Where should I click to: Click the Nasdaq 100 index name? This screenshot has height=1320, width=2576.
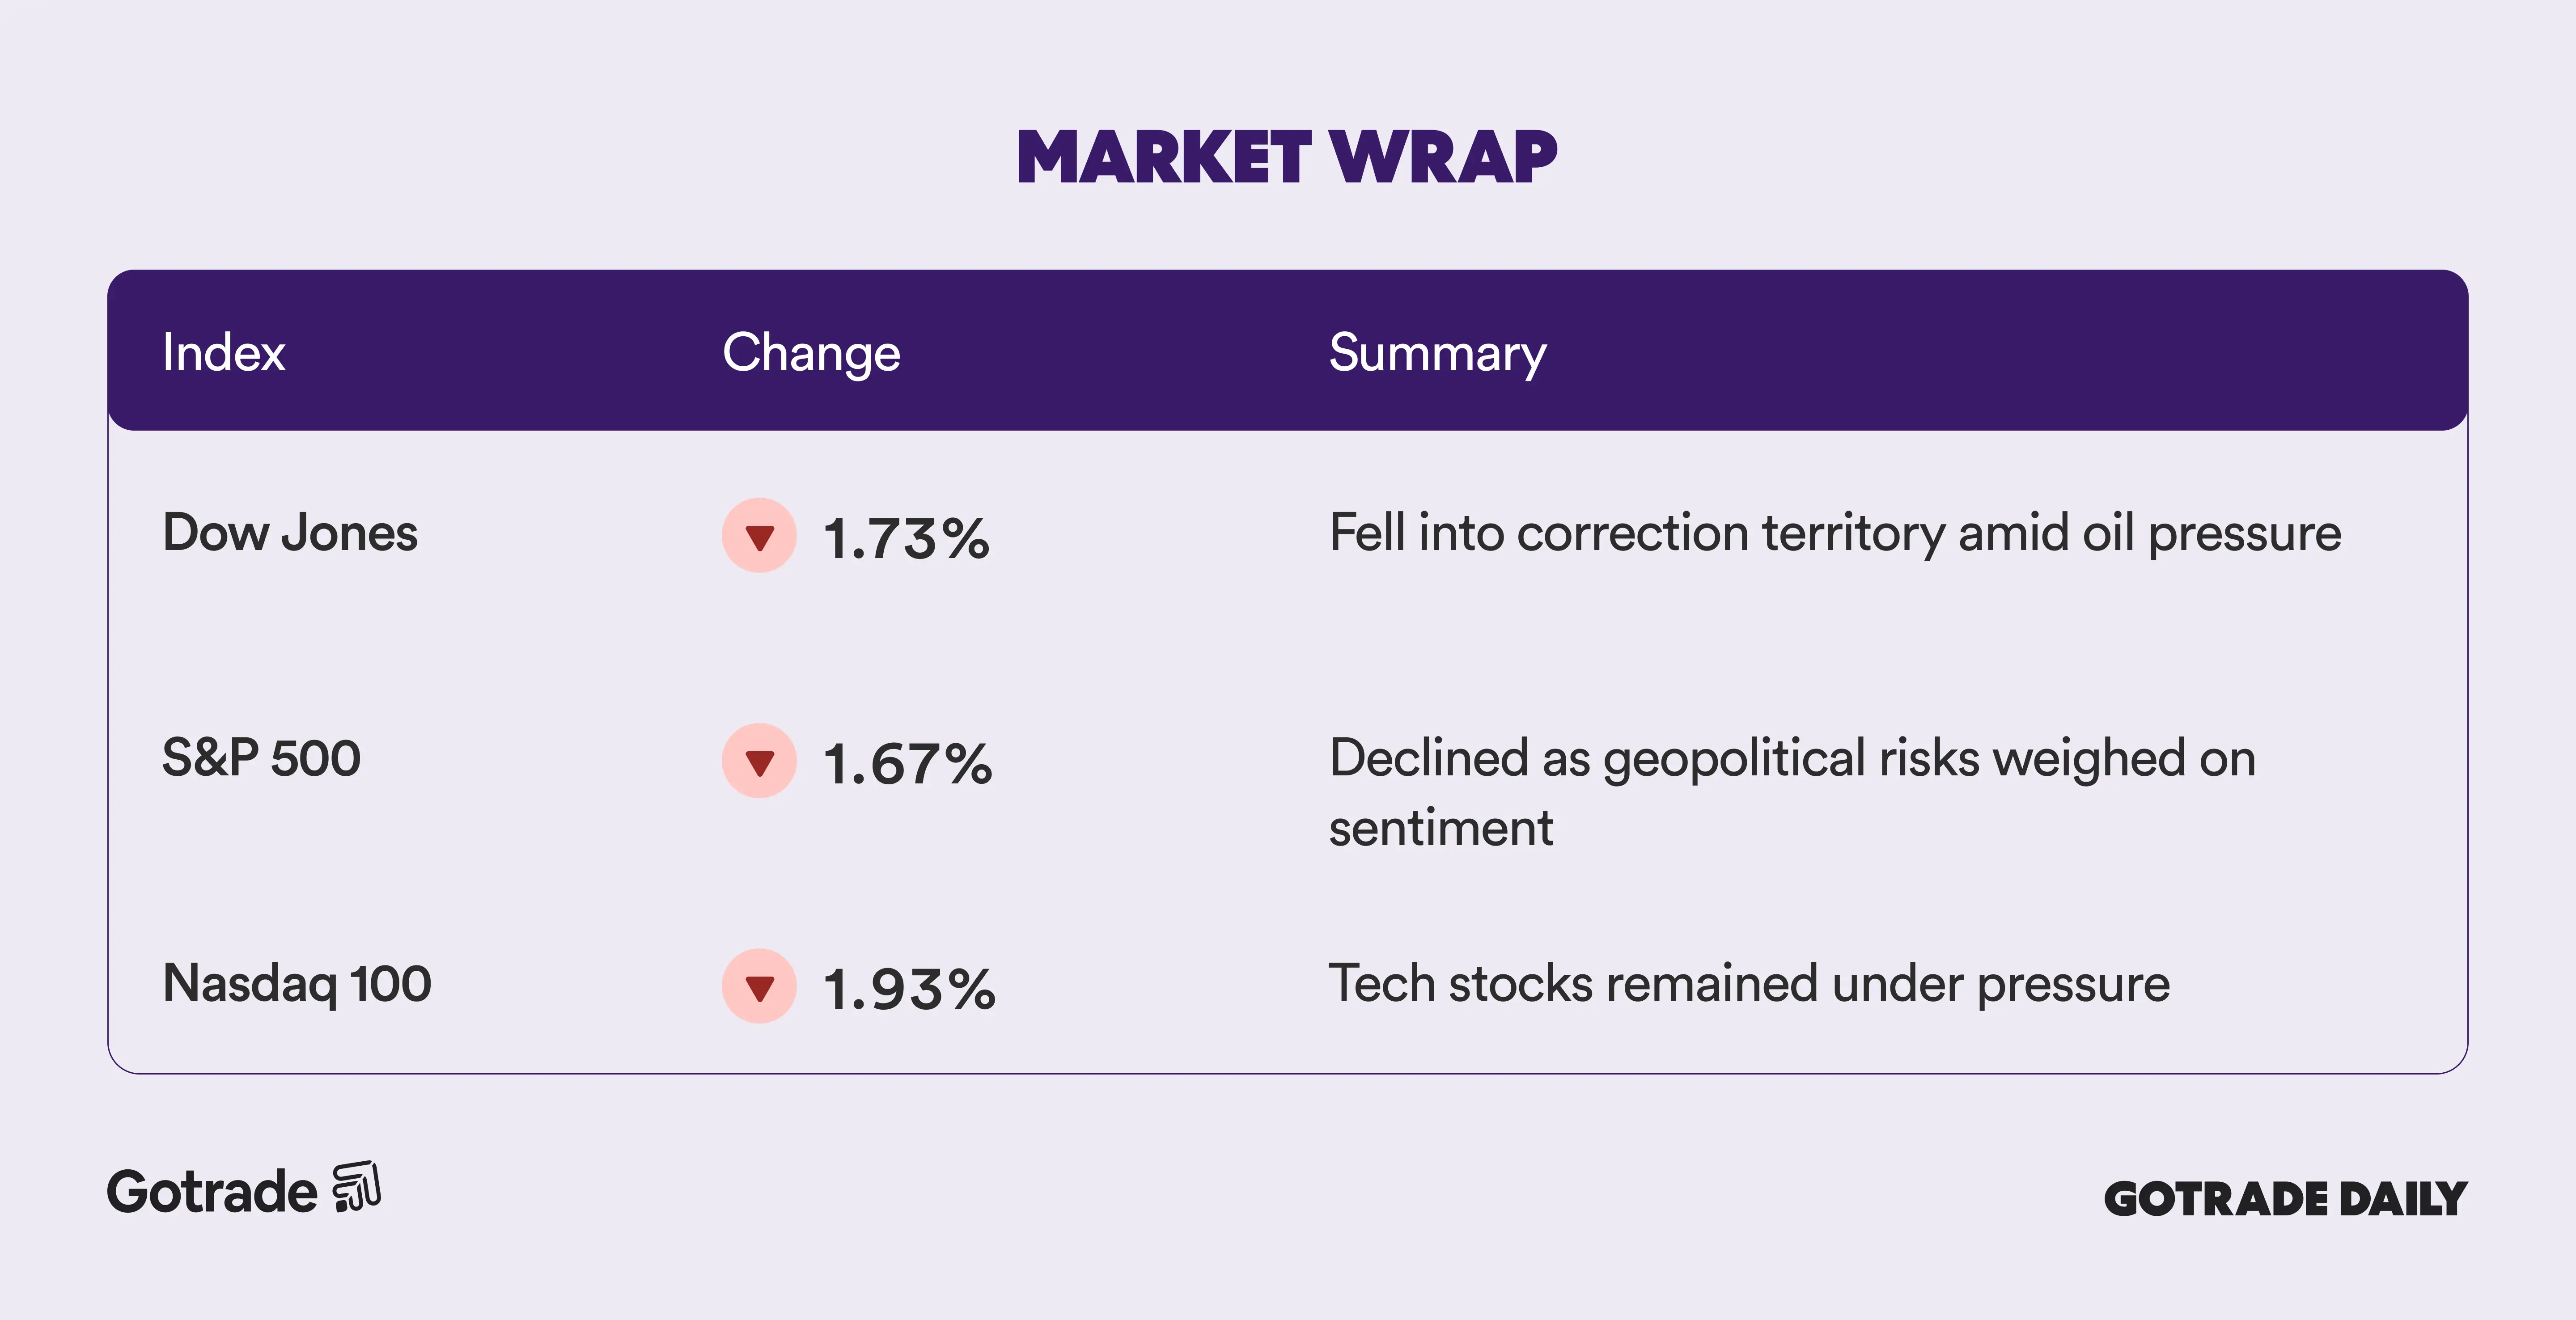pyautogui.click(x=297, y=983)
